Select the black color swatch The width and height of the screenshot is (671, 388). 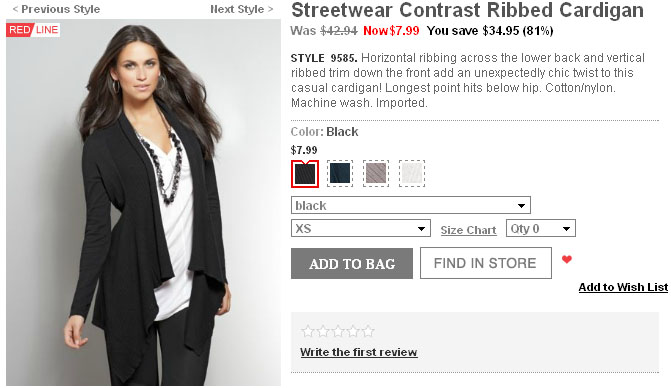305,174
